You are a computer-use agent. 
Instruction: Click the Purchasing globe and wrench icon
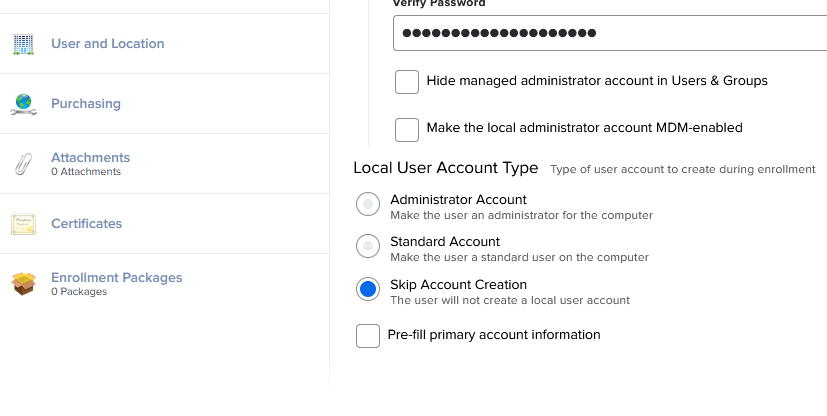pos(23,104)
